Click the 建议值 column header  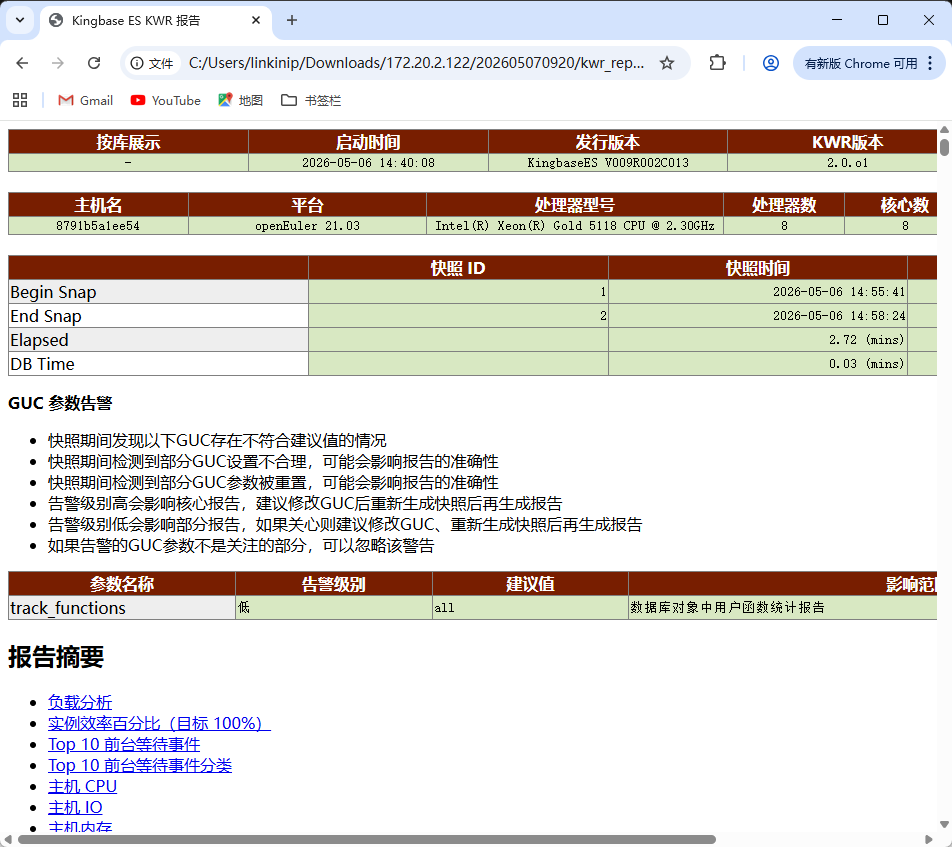(530, 584)
